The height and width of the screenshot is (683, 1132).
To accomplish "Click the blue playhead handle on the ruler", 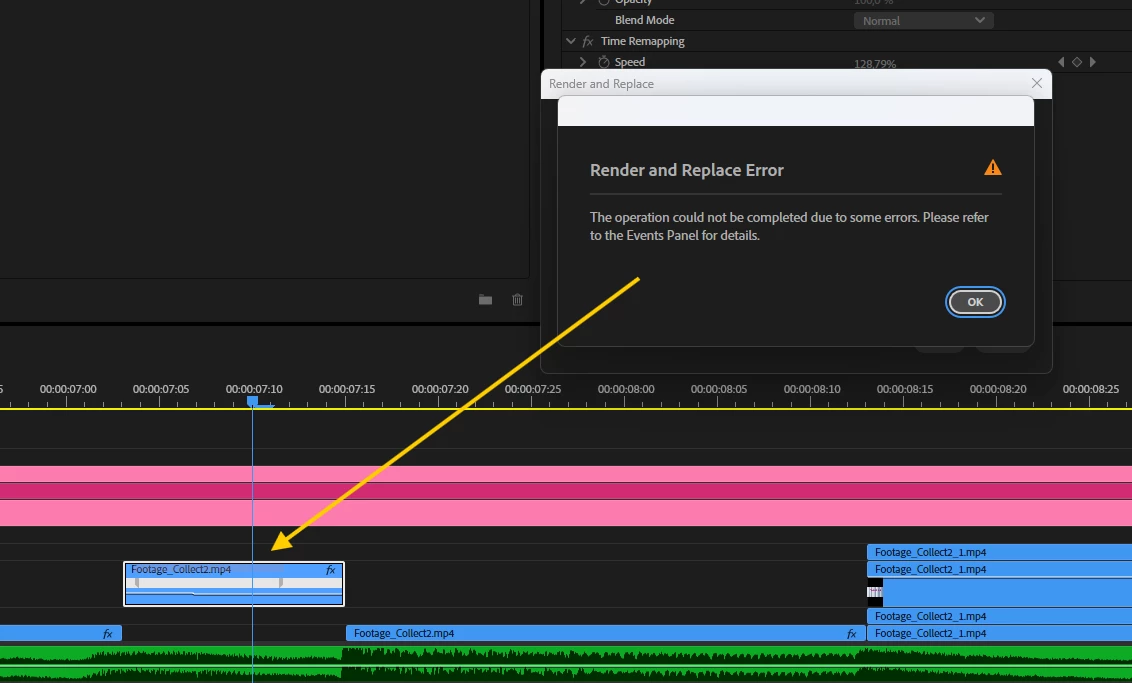I will point(252,401).
